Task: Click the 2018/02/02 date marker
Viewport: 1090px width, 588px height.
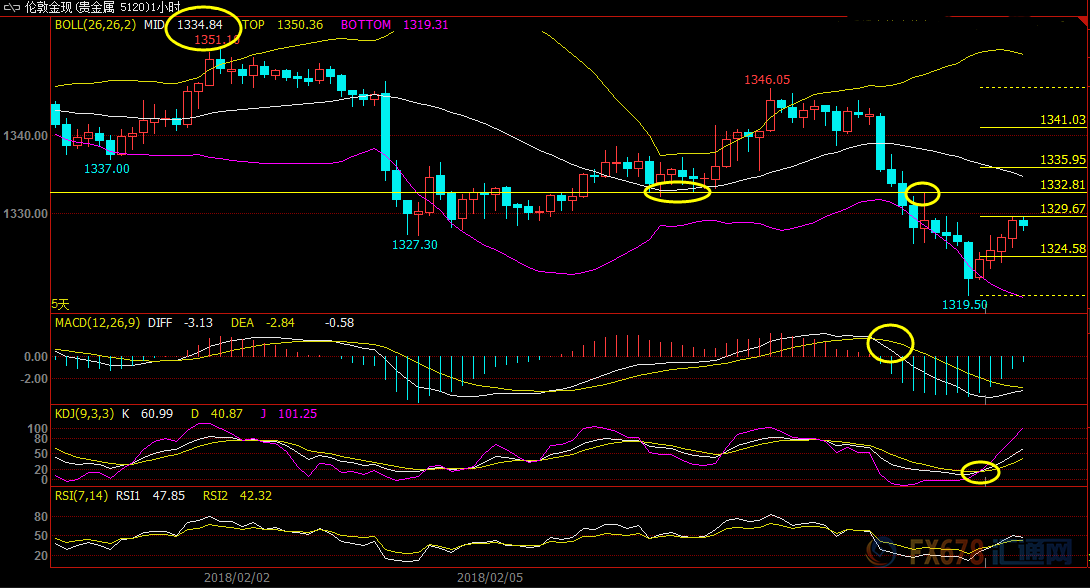Action: [236, 577]
